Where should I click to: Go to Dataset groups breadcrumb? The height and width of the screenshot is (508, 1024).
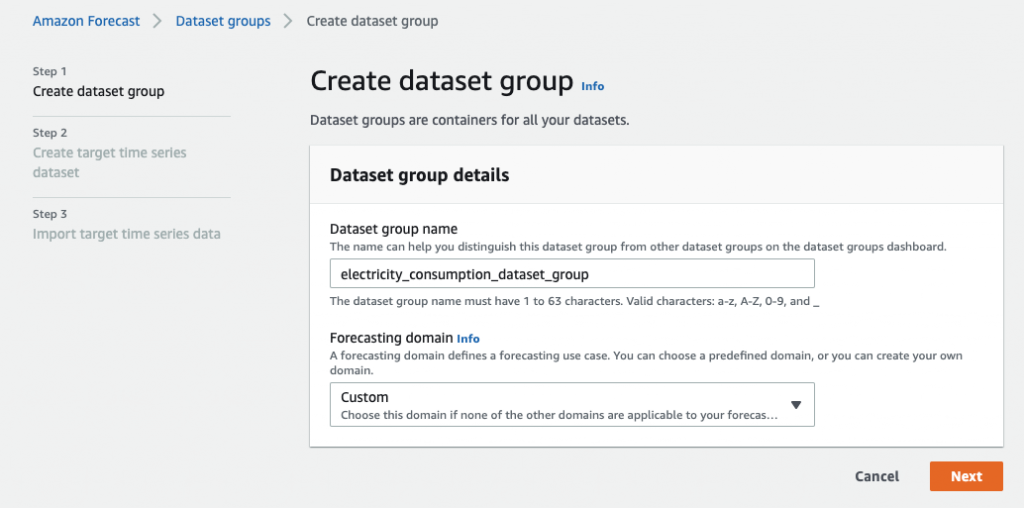[x=223, y=21]
